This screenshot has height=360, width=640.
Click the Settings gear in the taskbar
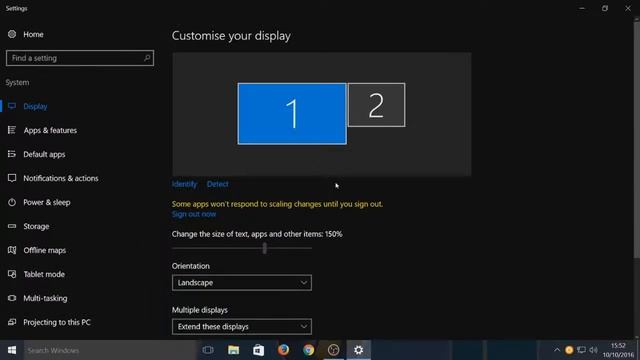[358, 350]
